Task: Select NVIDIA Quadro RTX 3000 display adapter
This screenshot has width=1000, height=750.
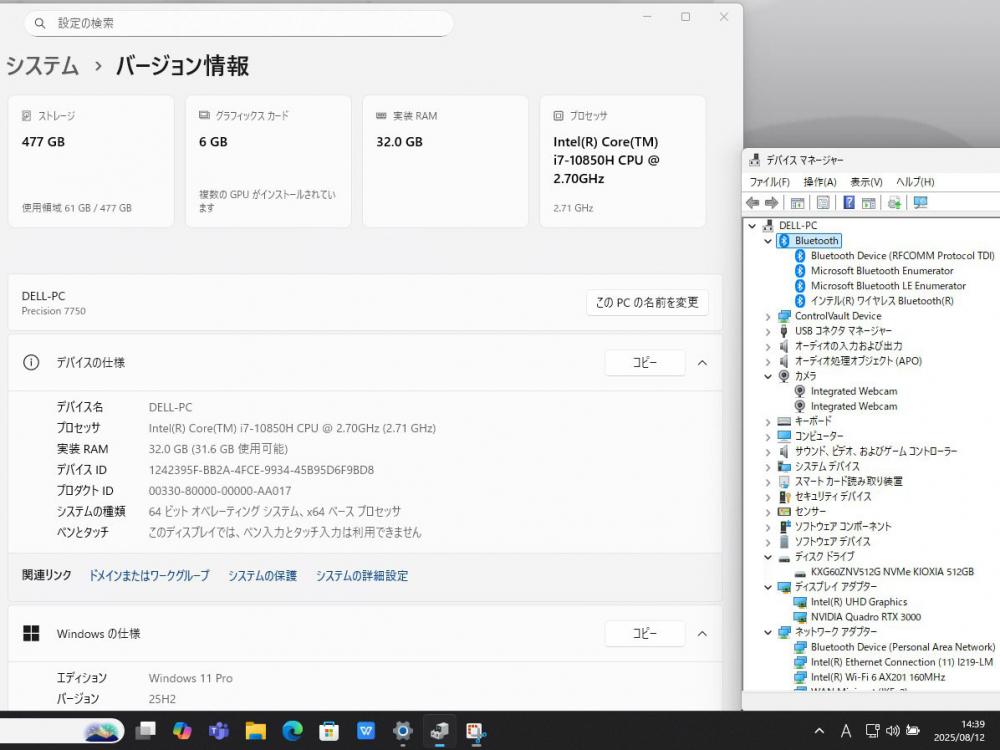Action: tap(865, 617)
